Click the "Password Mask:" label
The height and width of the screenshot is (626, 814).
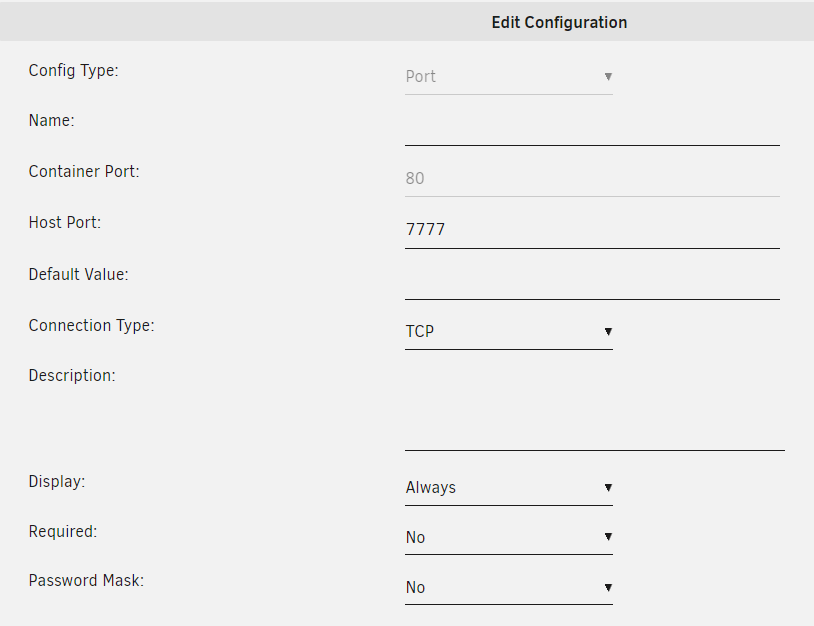[x=86, y=581]
